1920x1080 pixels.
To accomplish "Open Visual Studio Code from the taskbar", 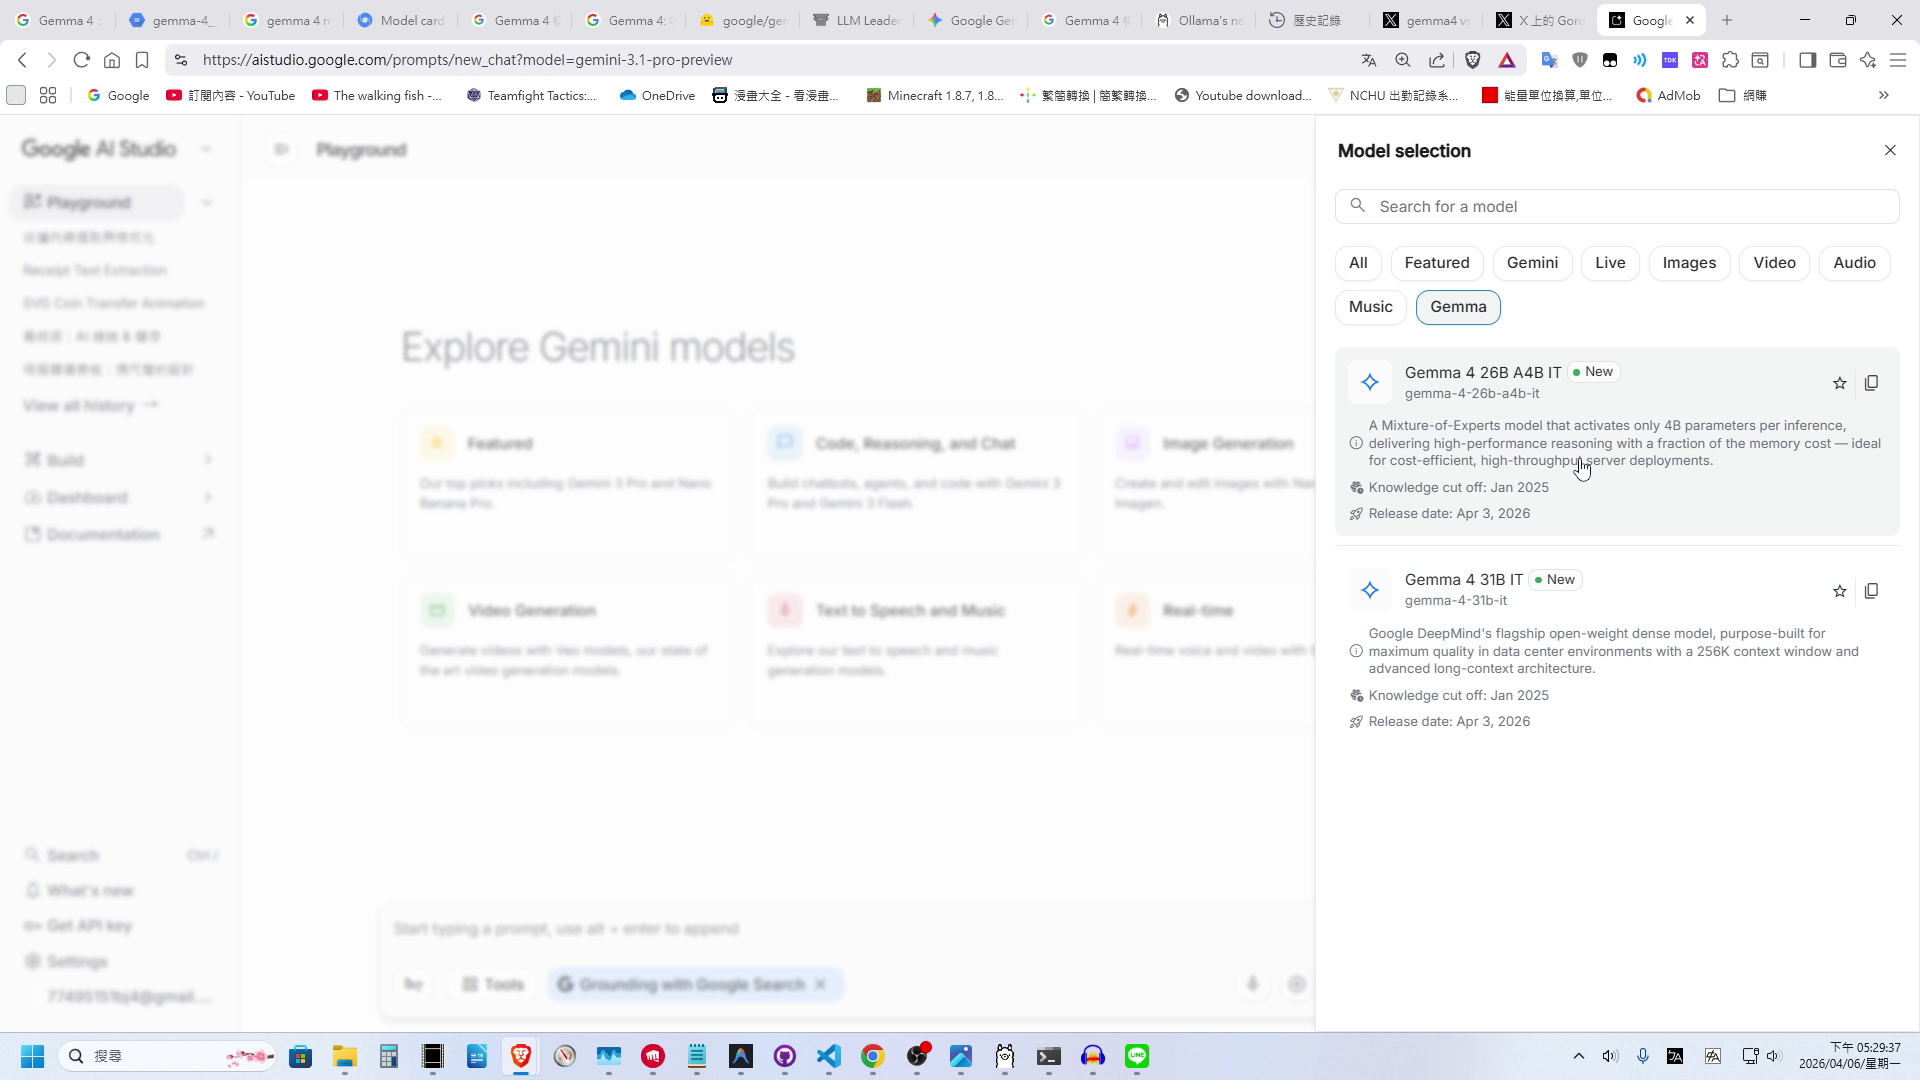I will 829,1056.
